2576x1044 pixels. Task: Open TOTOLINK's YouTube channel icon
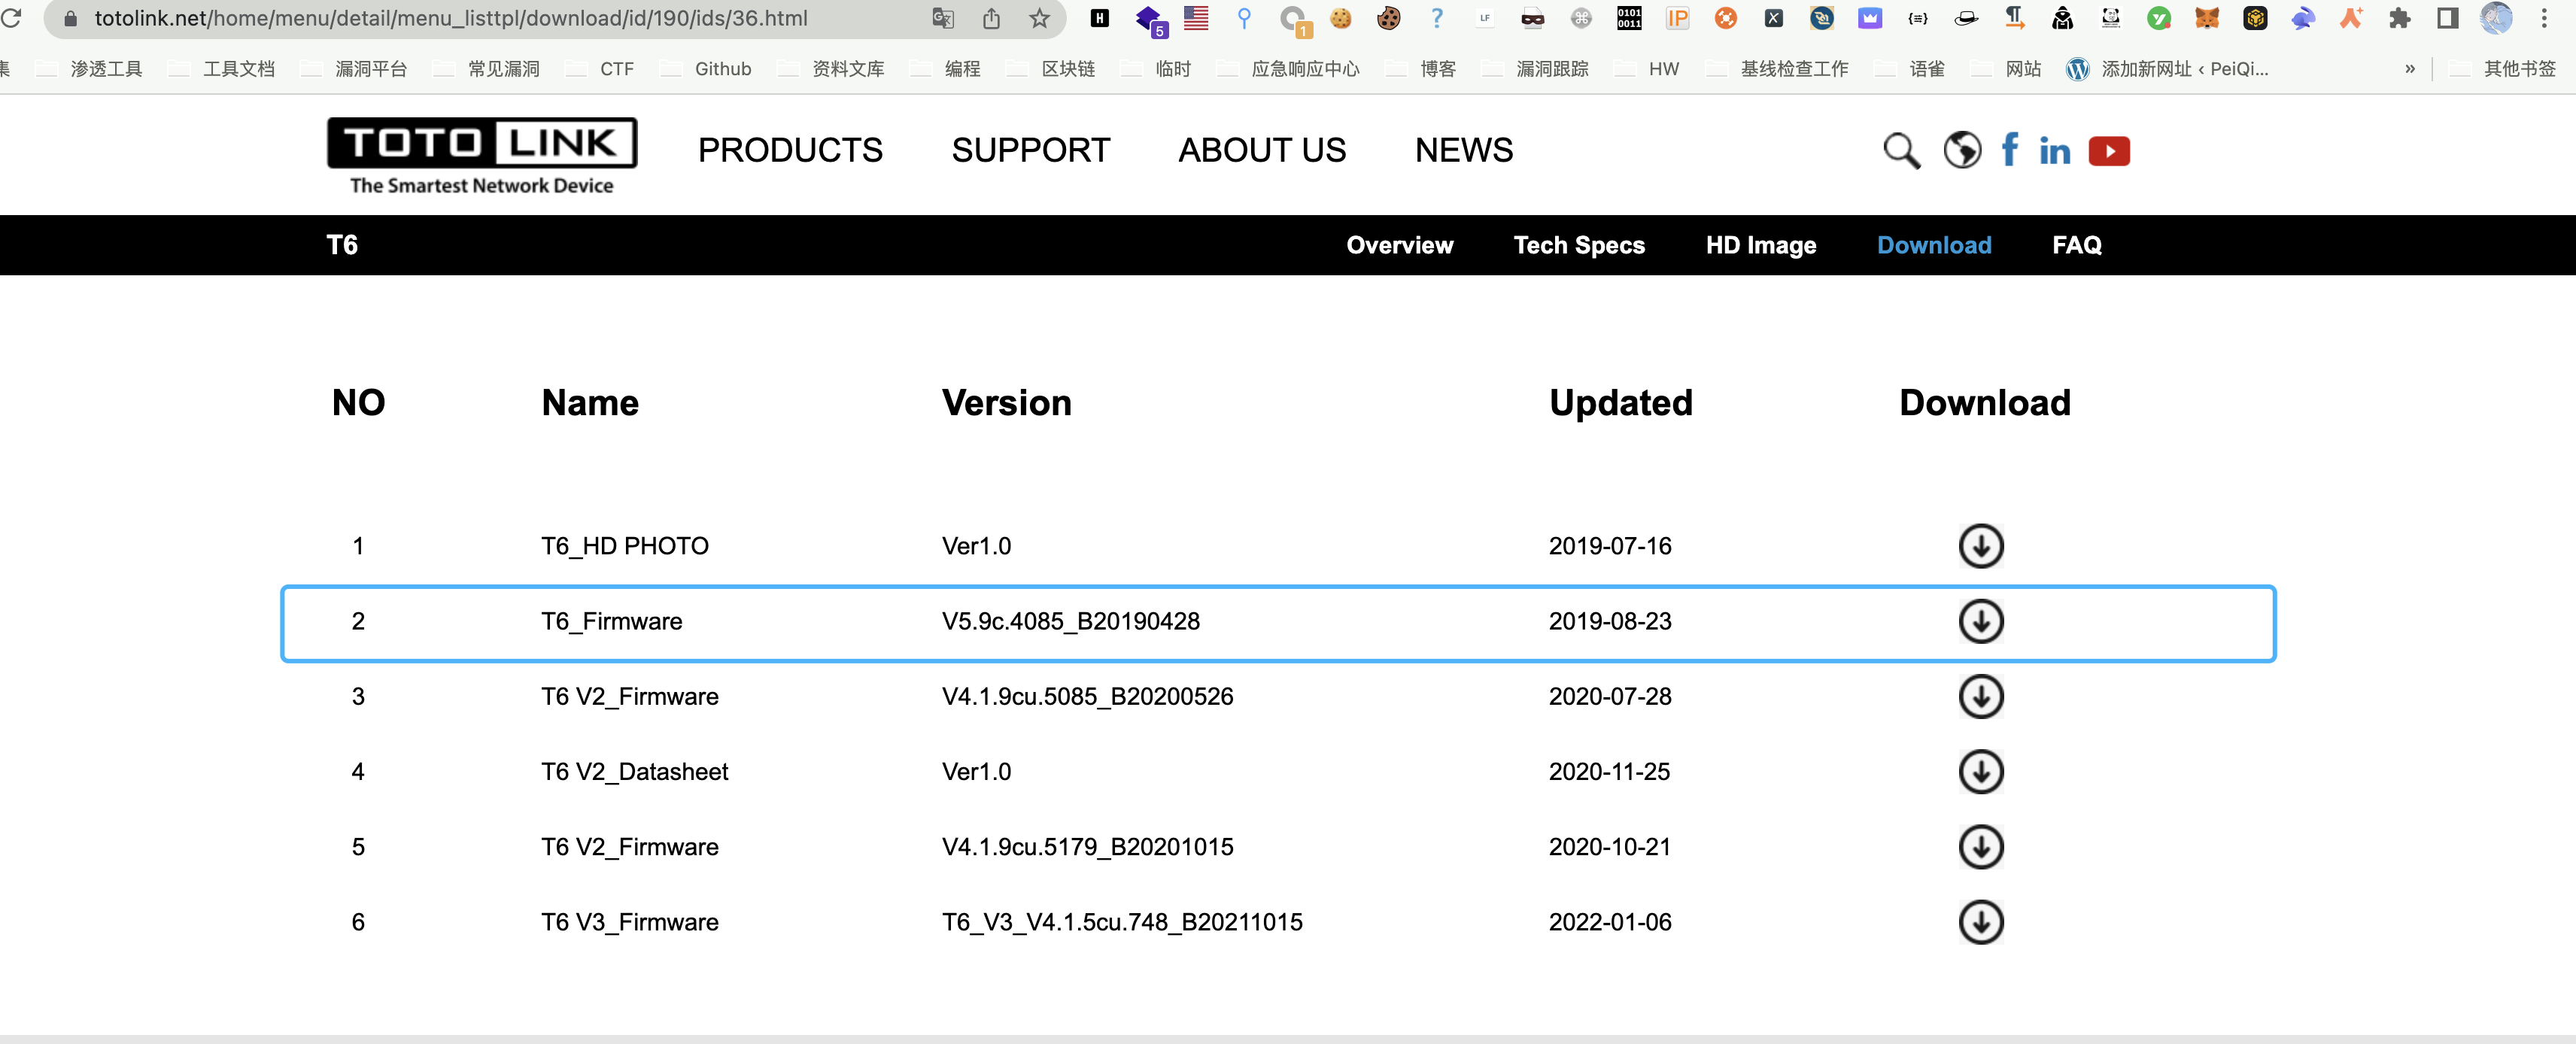(x=2109, y=151)
